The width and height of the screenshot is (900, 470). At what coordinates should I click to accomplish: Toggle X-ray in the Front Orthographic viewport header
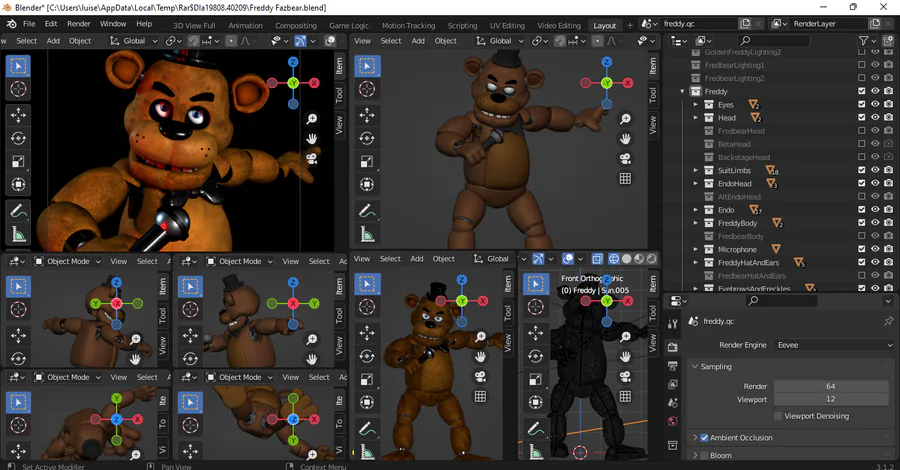pos(597,259)
